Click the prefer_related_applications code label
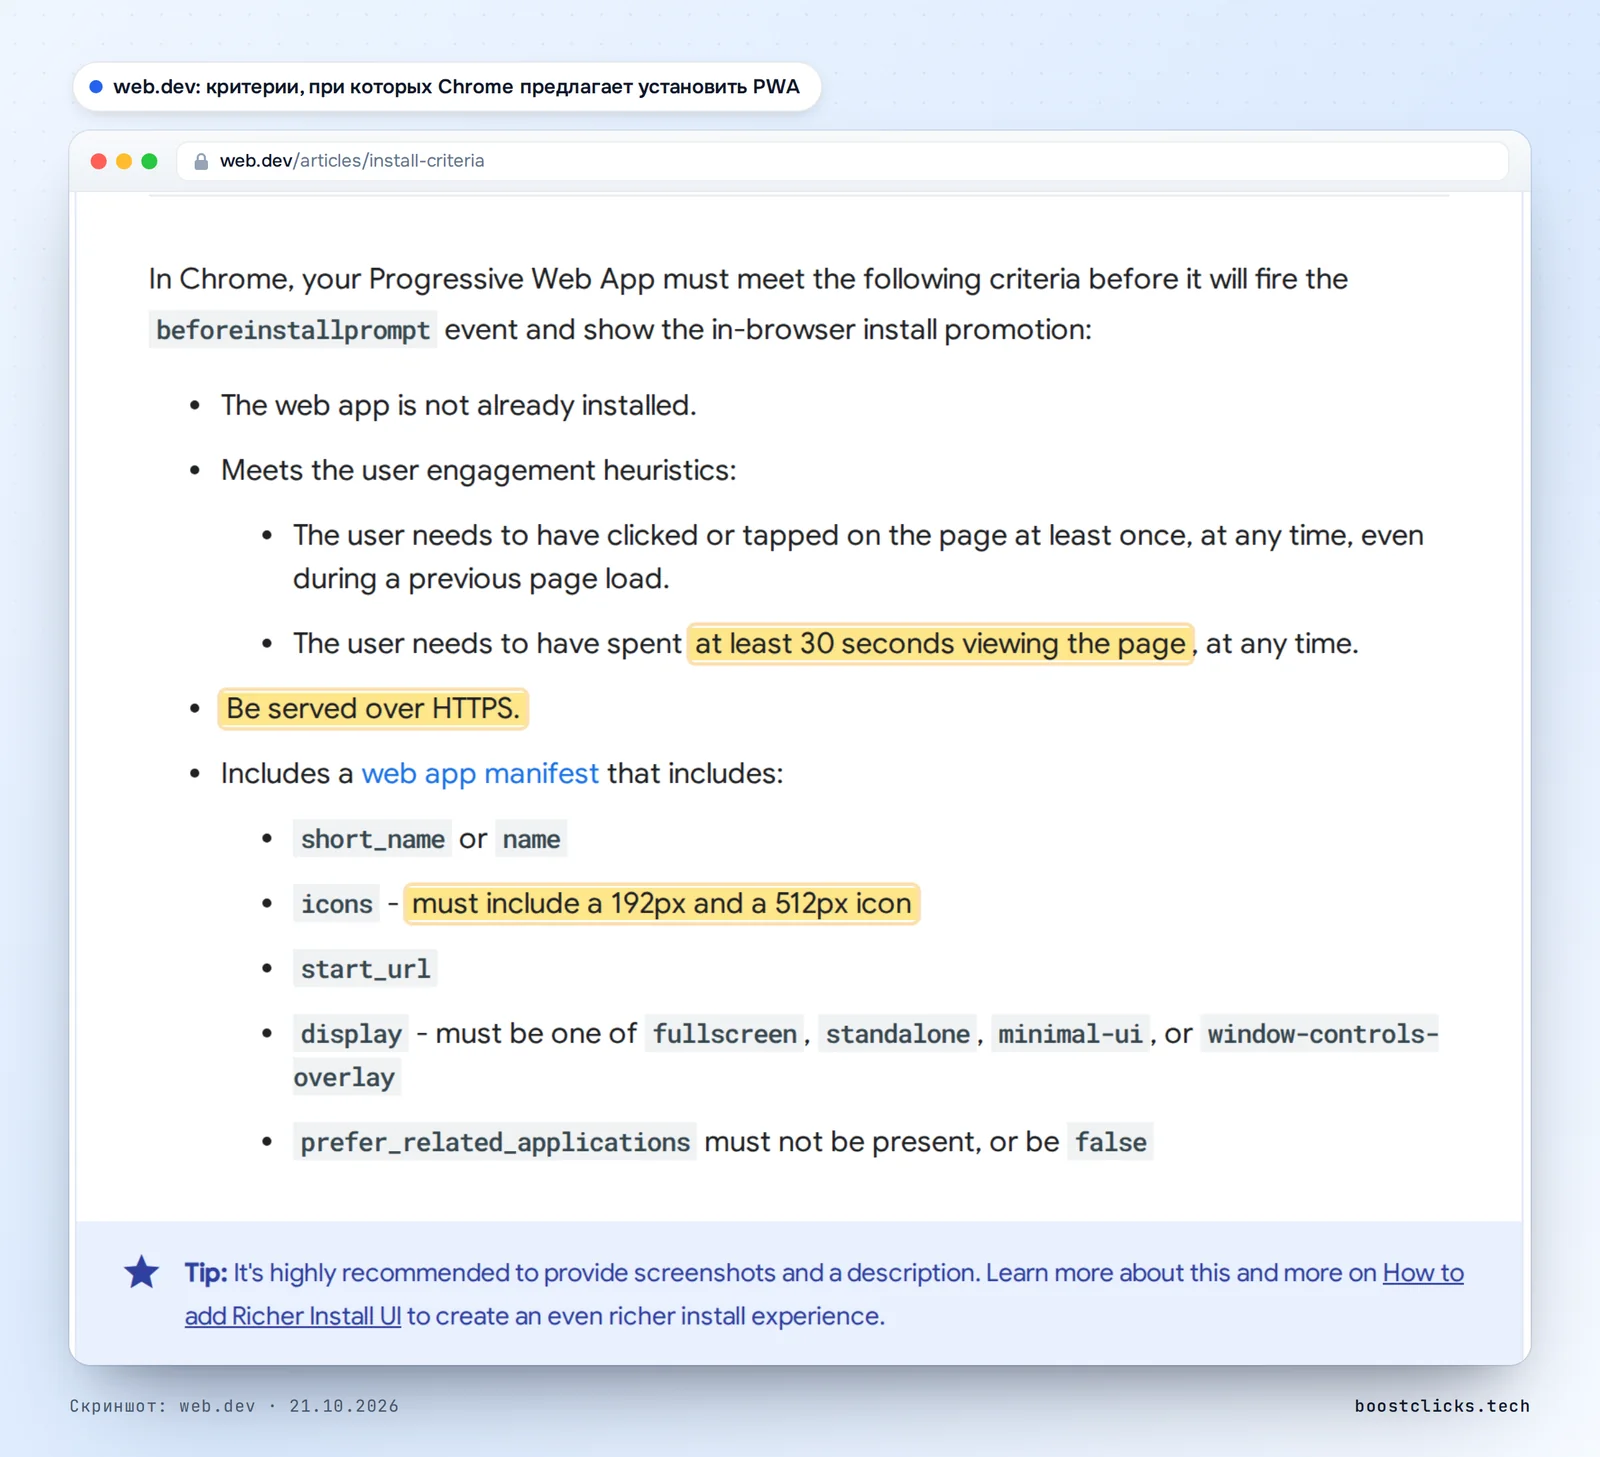 point(495,1142)
